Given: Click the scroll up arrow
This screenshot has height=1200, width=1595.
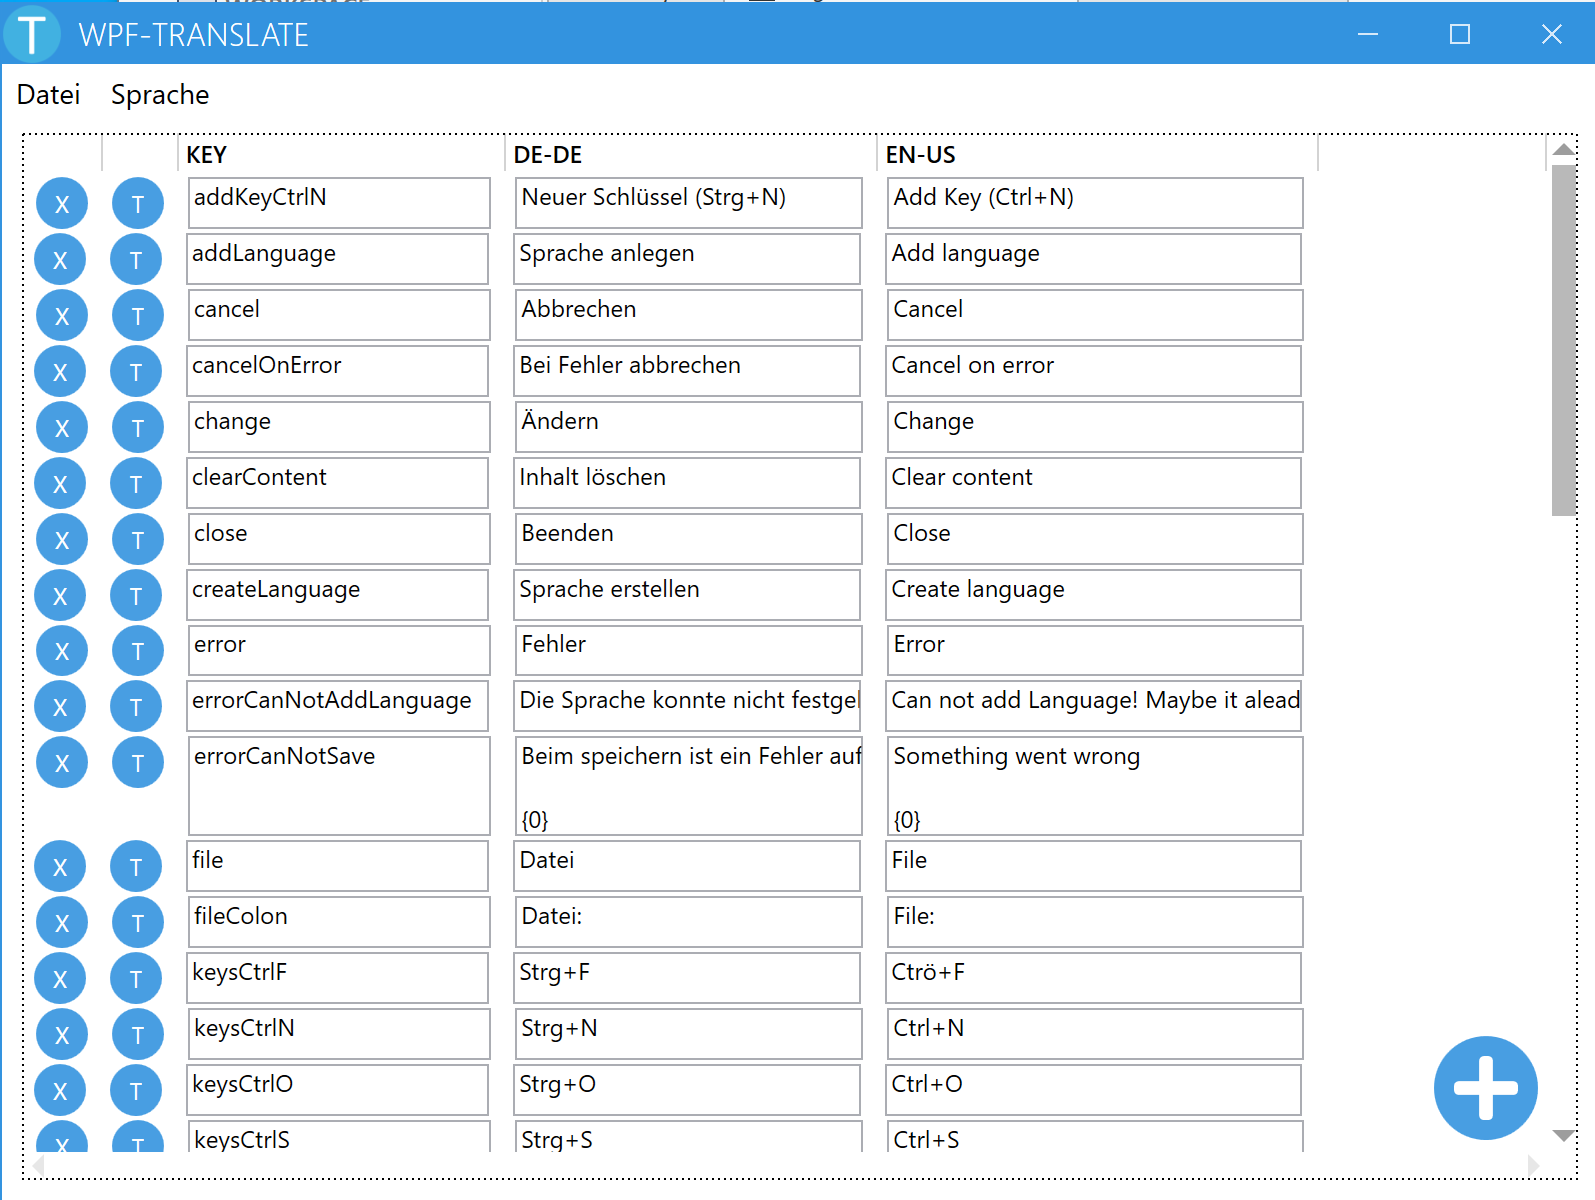Looking at the screenshot, I should (1564, 150).
